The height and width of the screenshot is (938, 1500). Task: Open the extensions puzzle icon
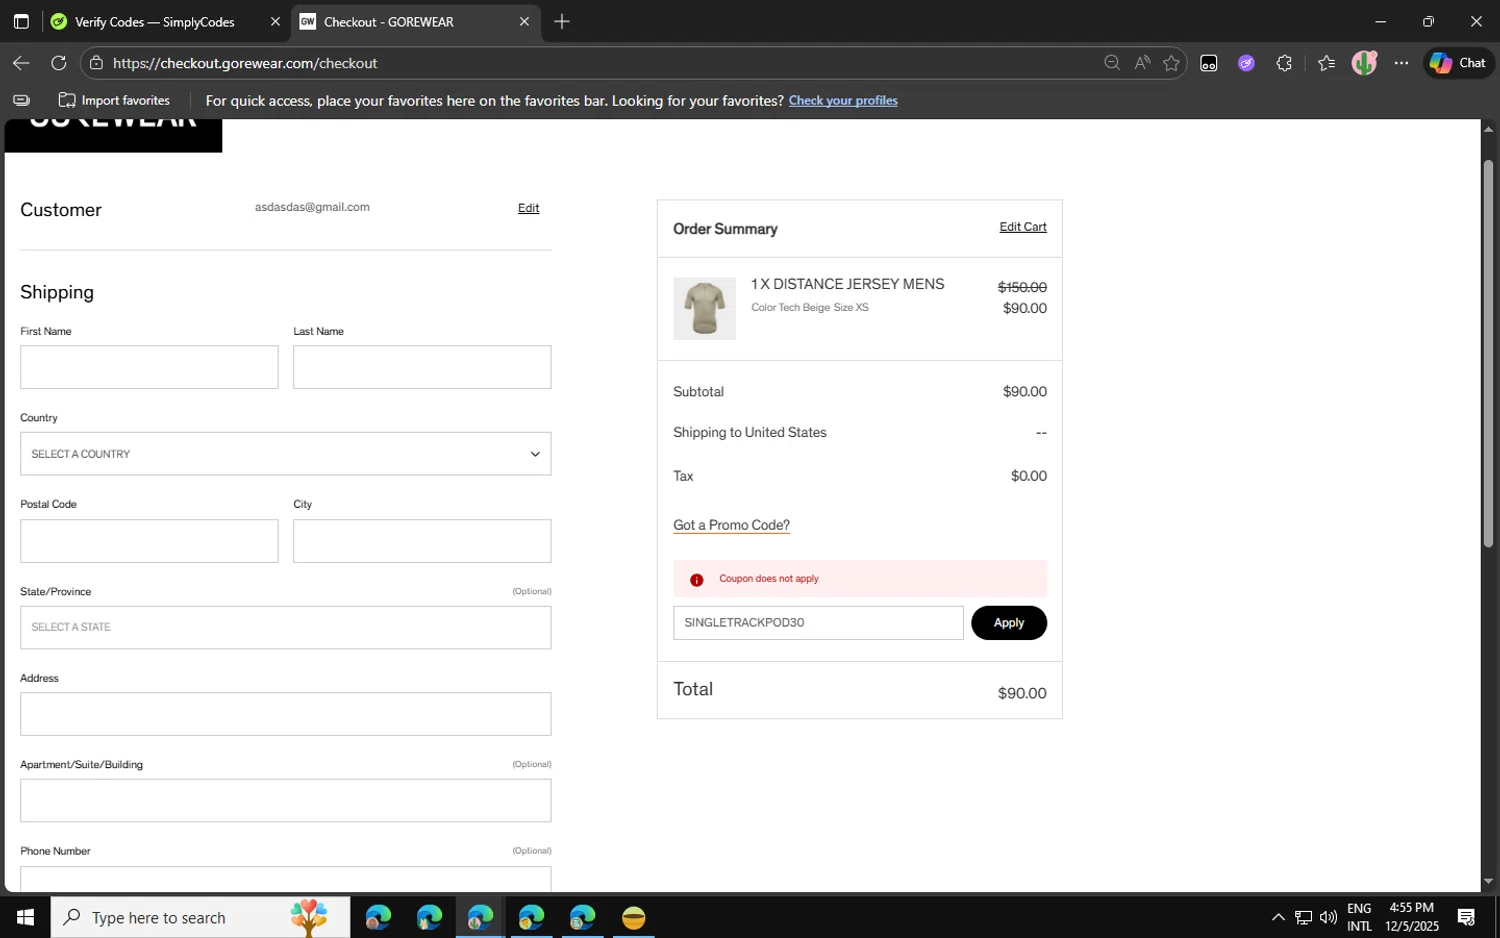pos(1284,63)
